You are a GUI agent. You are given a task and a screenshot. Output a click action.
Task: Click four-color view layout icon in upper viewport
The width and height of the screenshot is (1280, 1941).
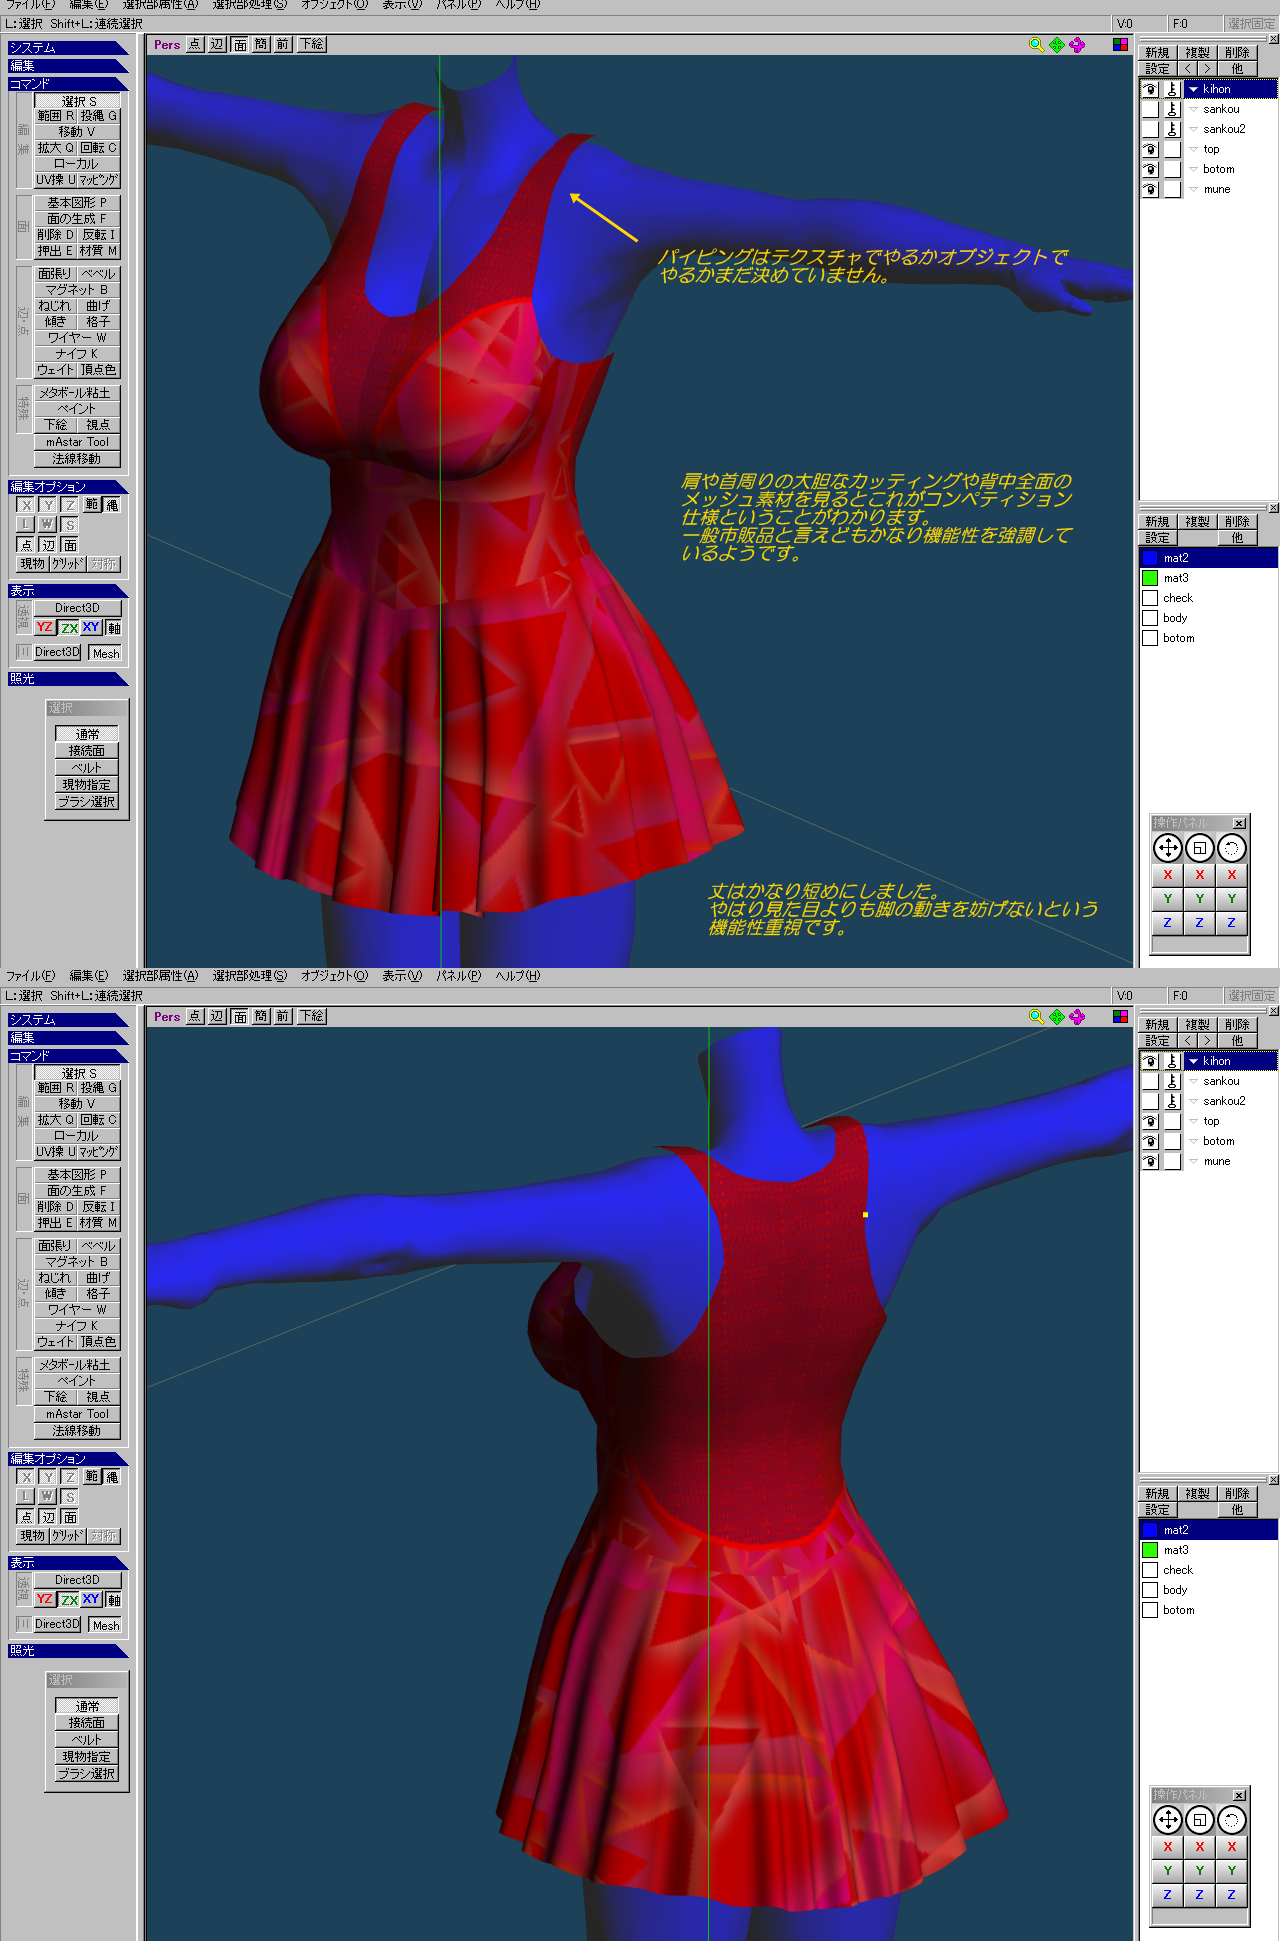1120,45
